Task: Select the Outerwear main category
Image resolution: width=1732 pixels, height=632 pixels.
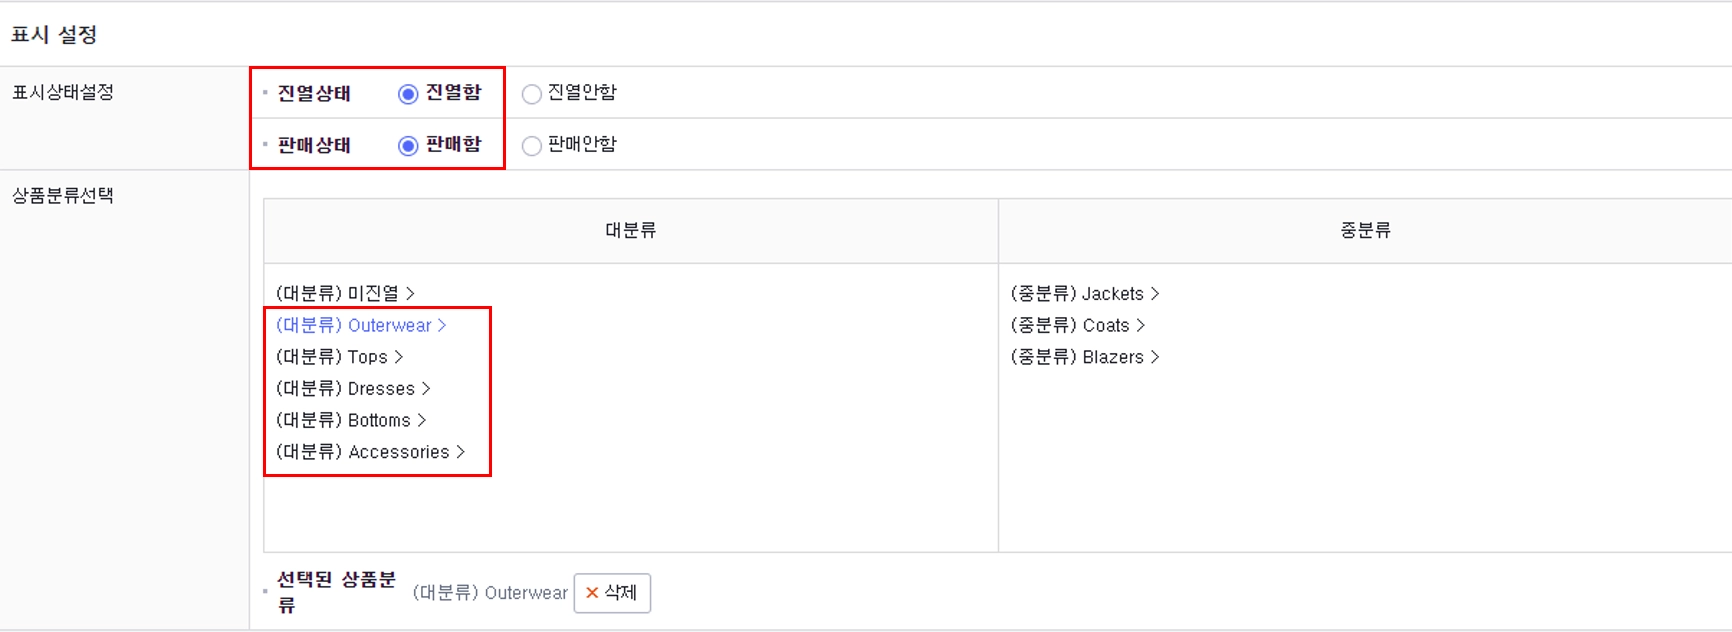Action: point(353,325)
